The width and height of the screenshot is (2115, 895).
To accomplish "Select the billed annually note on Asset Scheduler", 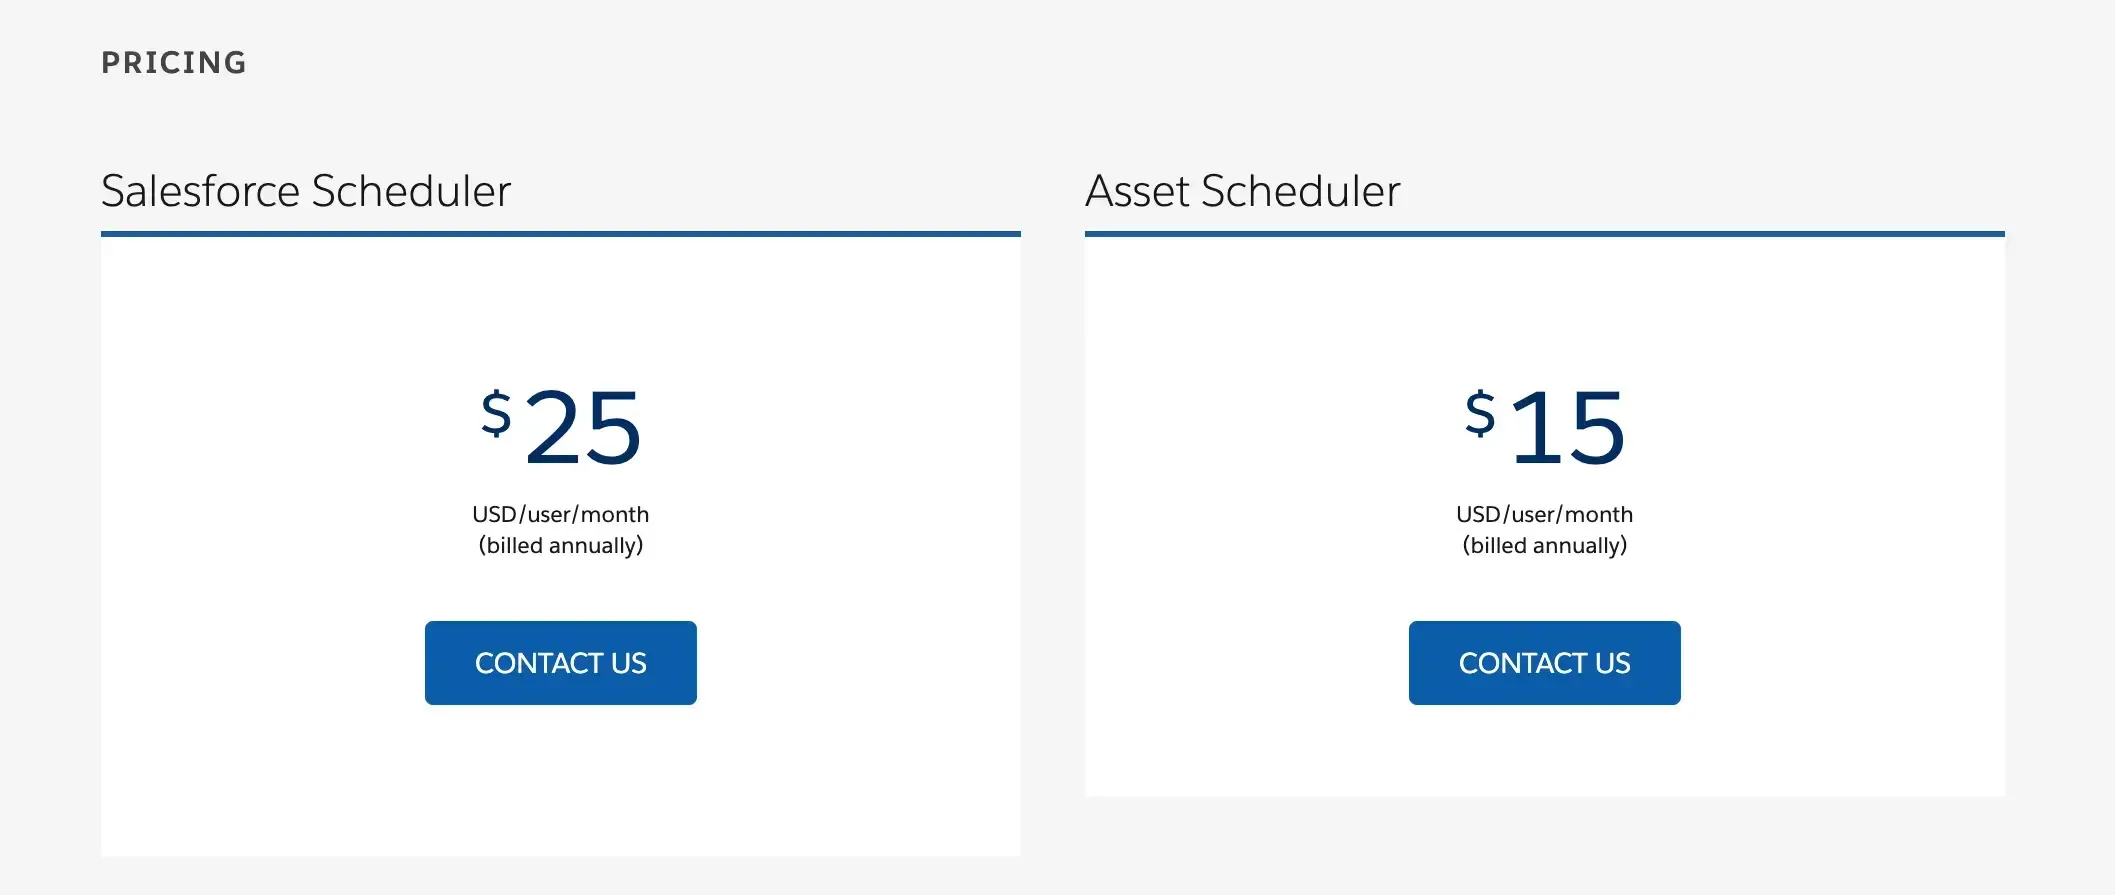I will [1544, 546].
